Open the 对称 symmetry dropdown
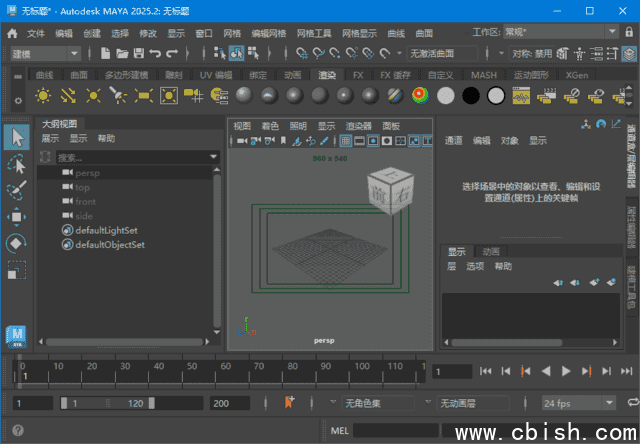 click(x=532, y=53)
